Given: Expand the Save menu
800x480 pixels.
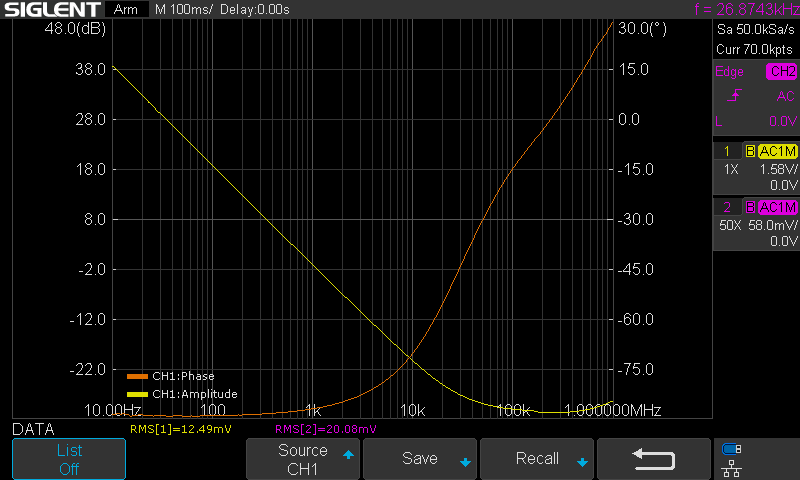Looking at the screenshot, I should [420, 459].
